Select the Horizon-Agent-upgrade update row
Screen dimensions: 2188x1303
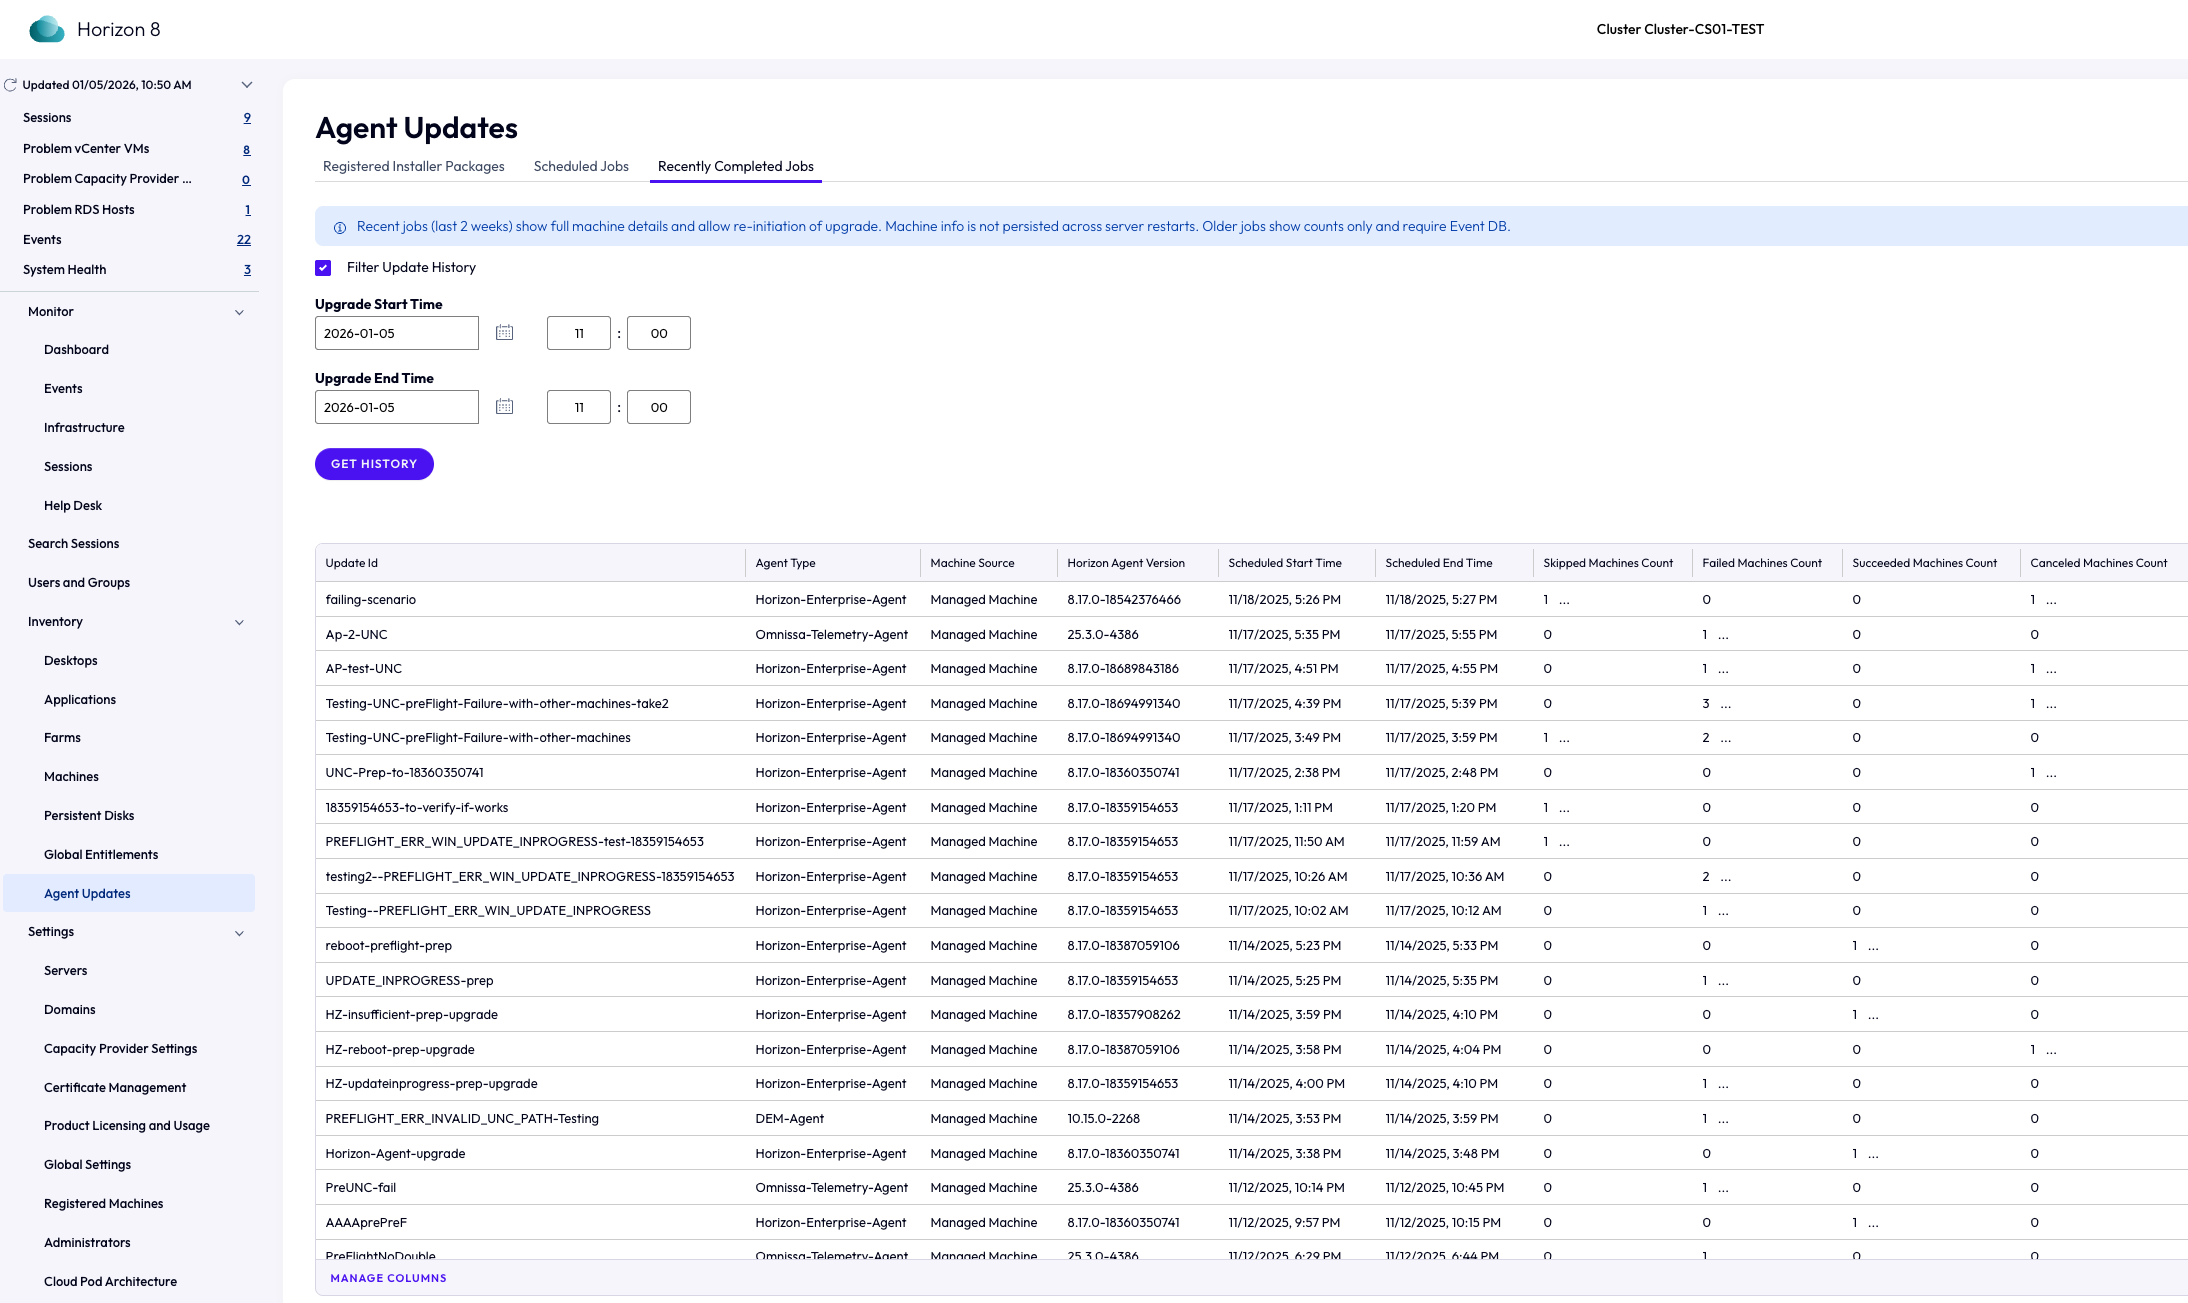point(1251,1154)
